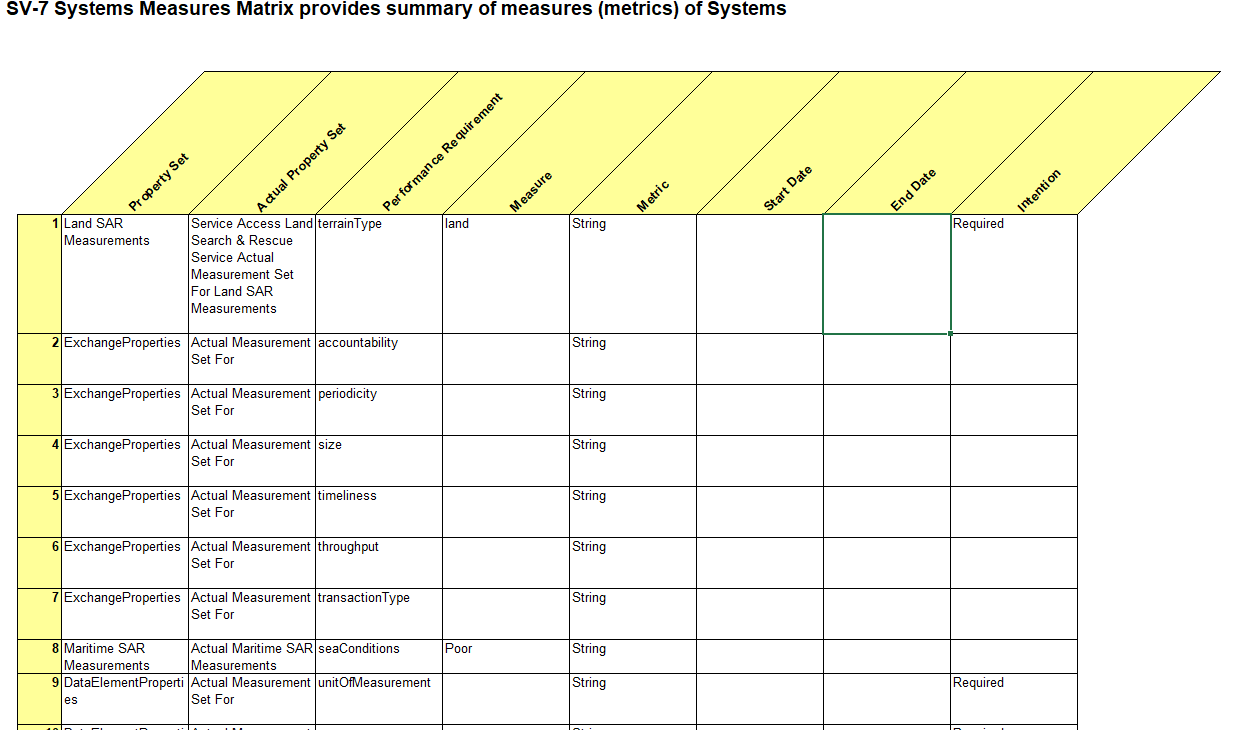Select Required in the unitOfMeasurement row

[x=1014, y=699]
